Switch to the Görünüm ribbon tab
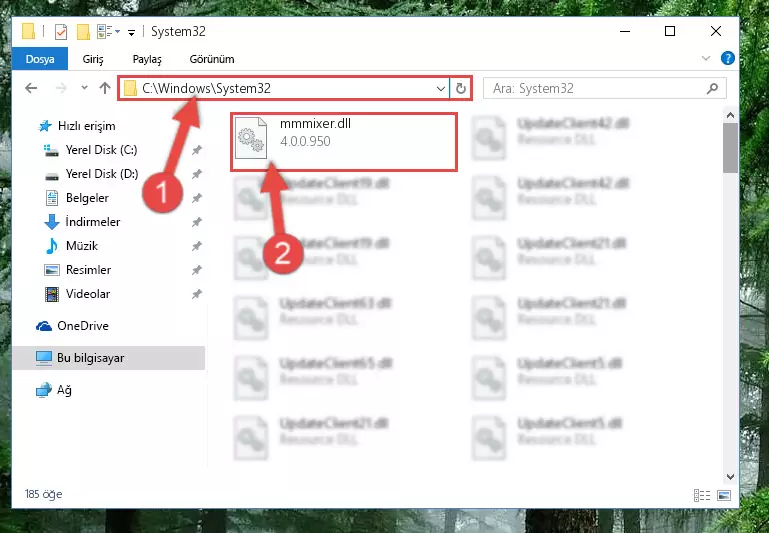Image resolution: width=769 pixels, height=533 pixels. [212, 59]
